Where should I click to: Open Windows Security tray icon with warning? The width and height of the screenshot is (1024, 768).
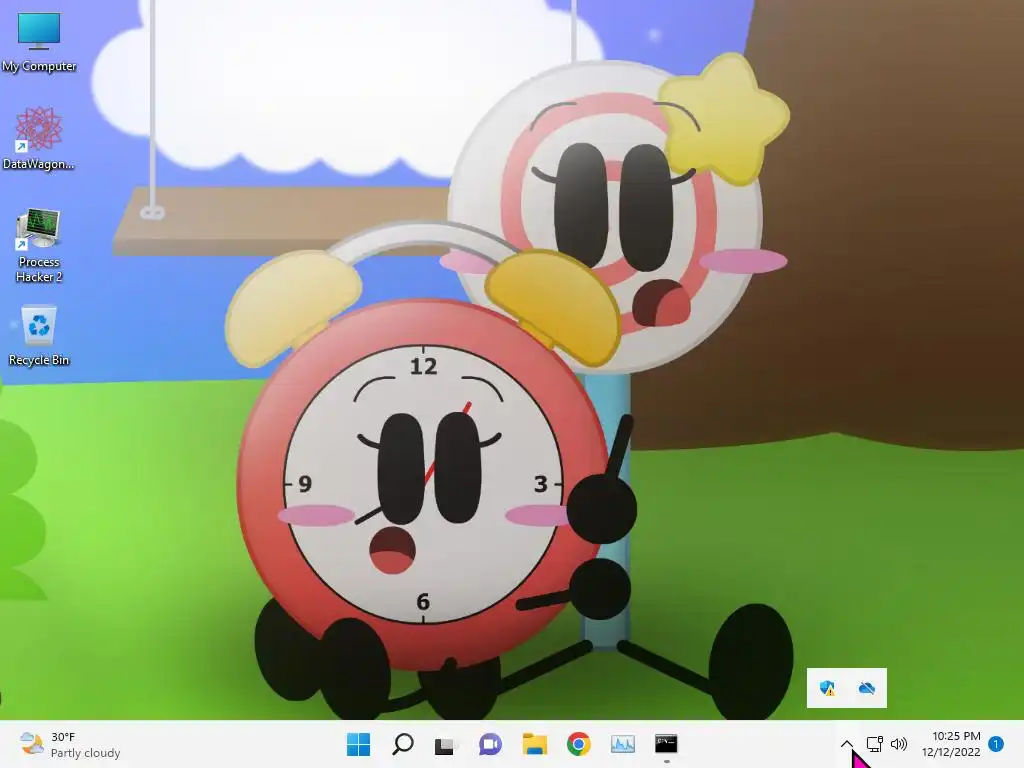coord(827,688)
